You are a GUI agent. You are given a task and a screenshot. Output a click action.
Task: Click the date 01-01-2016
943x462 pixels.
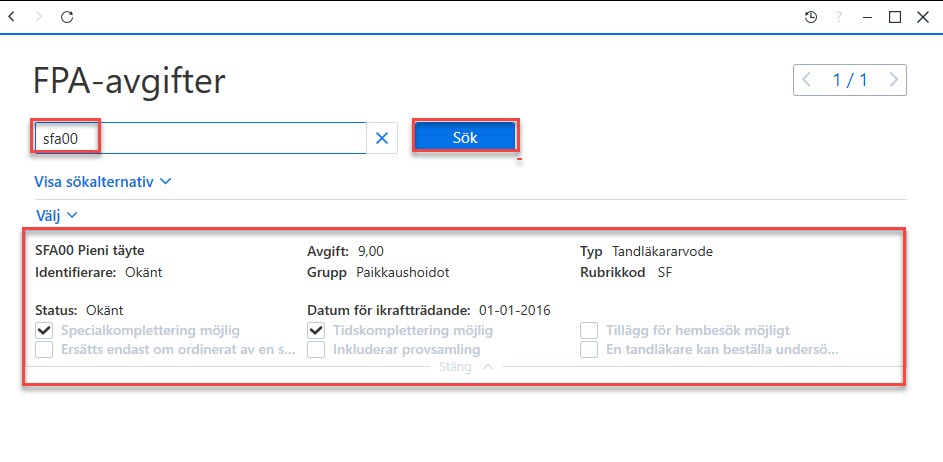pyautogui.click(x=515, y=311)
